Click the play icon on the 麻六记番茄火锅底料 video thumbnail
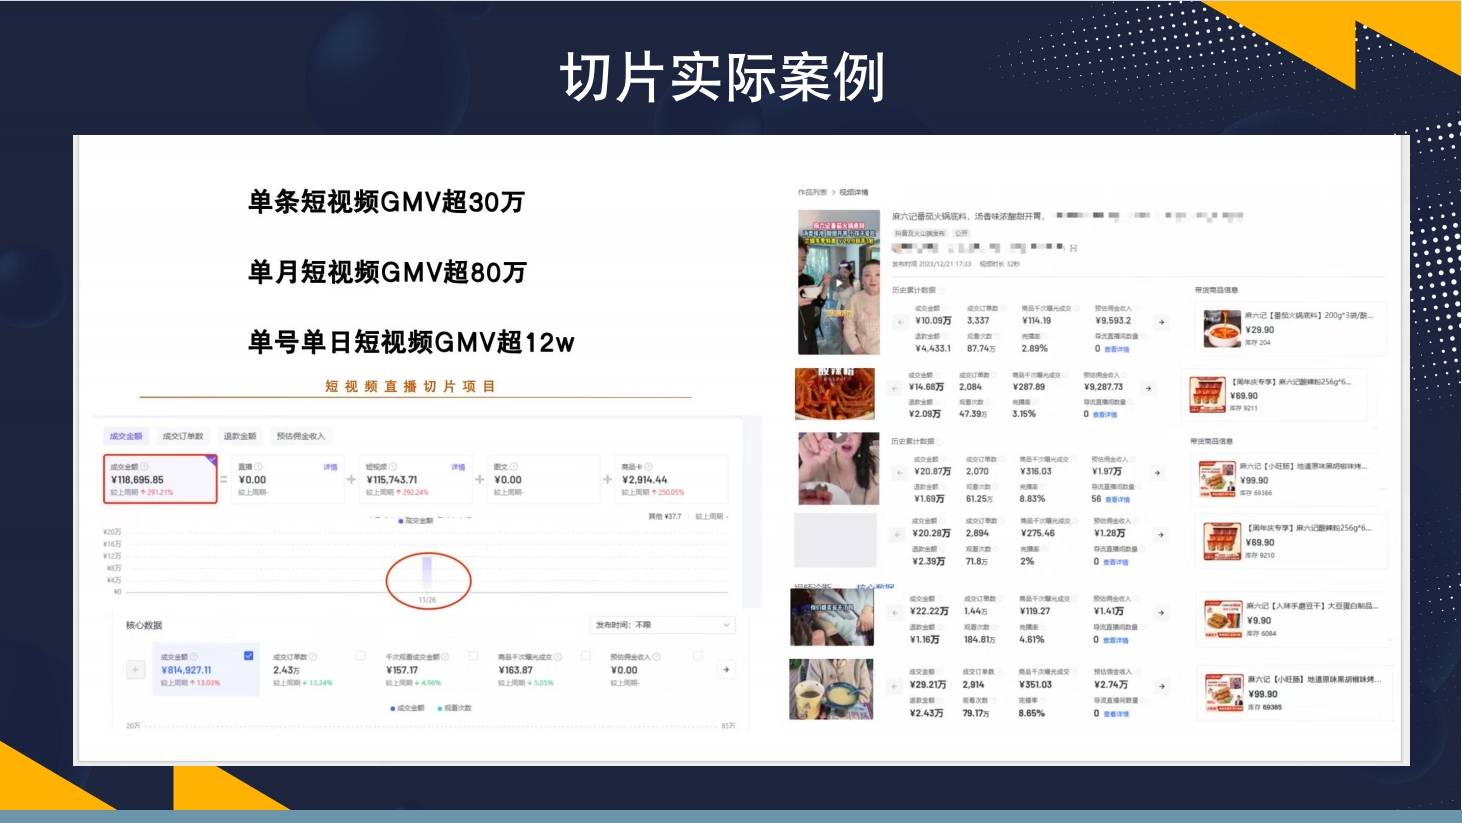Screen dimensions: 1462x823 click(x=839, y=282)
